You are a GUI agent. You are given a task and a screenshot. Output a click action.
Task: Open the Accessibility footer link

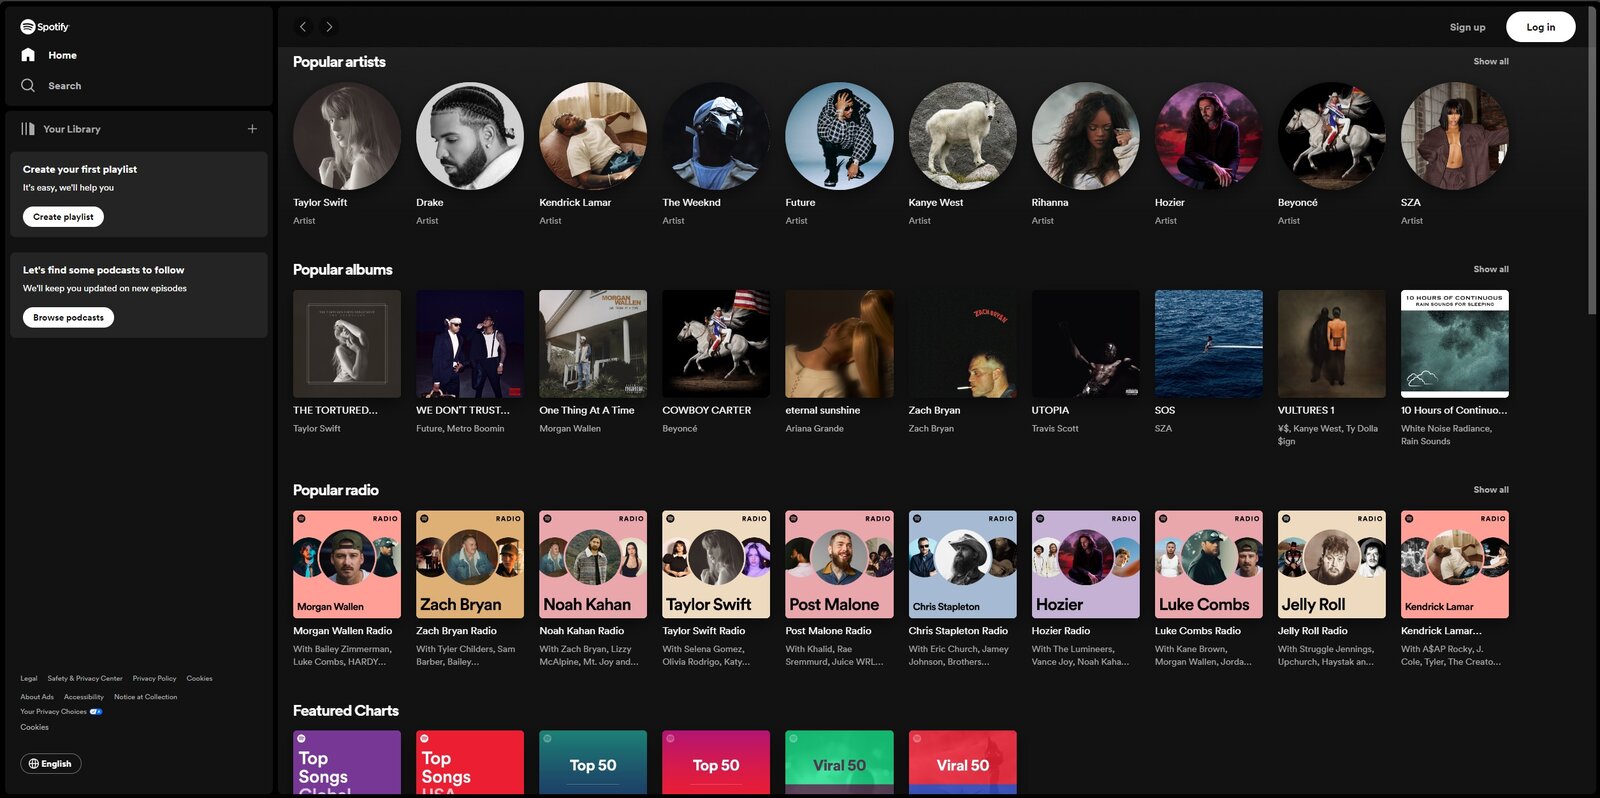point(84,697)
